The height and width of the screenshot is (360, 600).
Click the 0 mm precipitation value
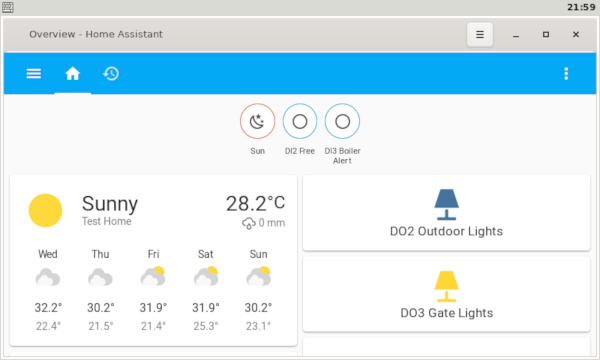(272, 223)
